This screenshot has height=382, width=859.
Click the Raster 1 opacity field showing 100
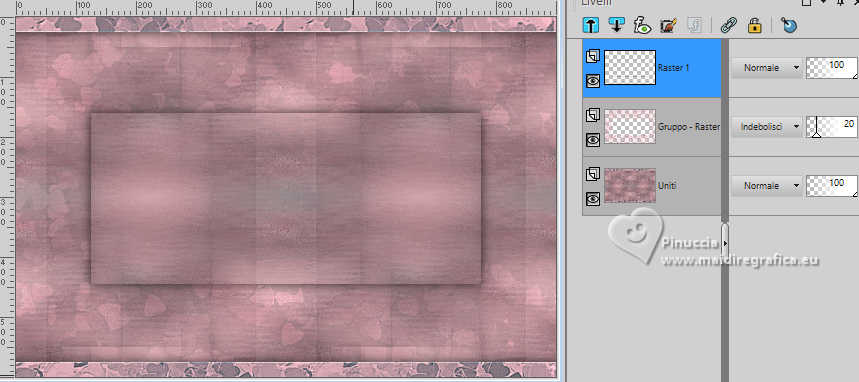click(832, 68)
